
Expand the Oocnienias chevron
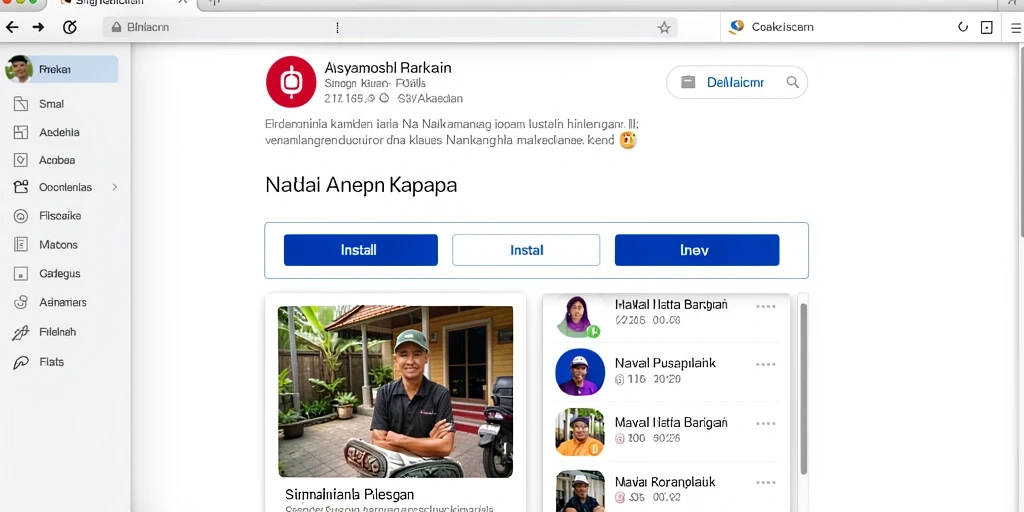tap(114, 187)
